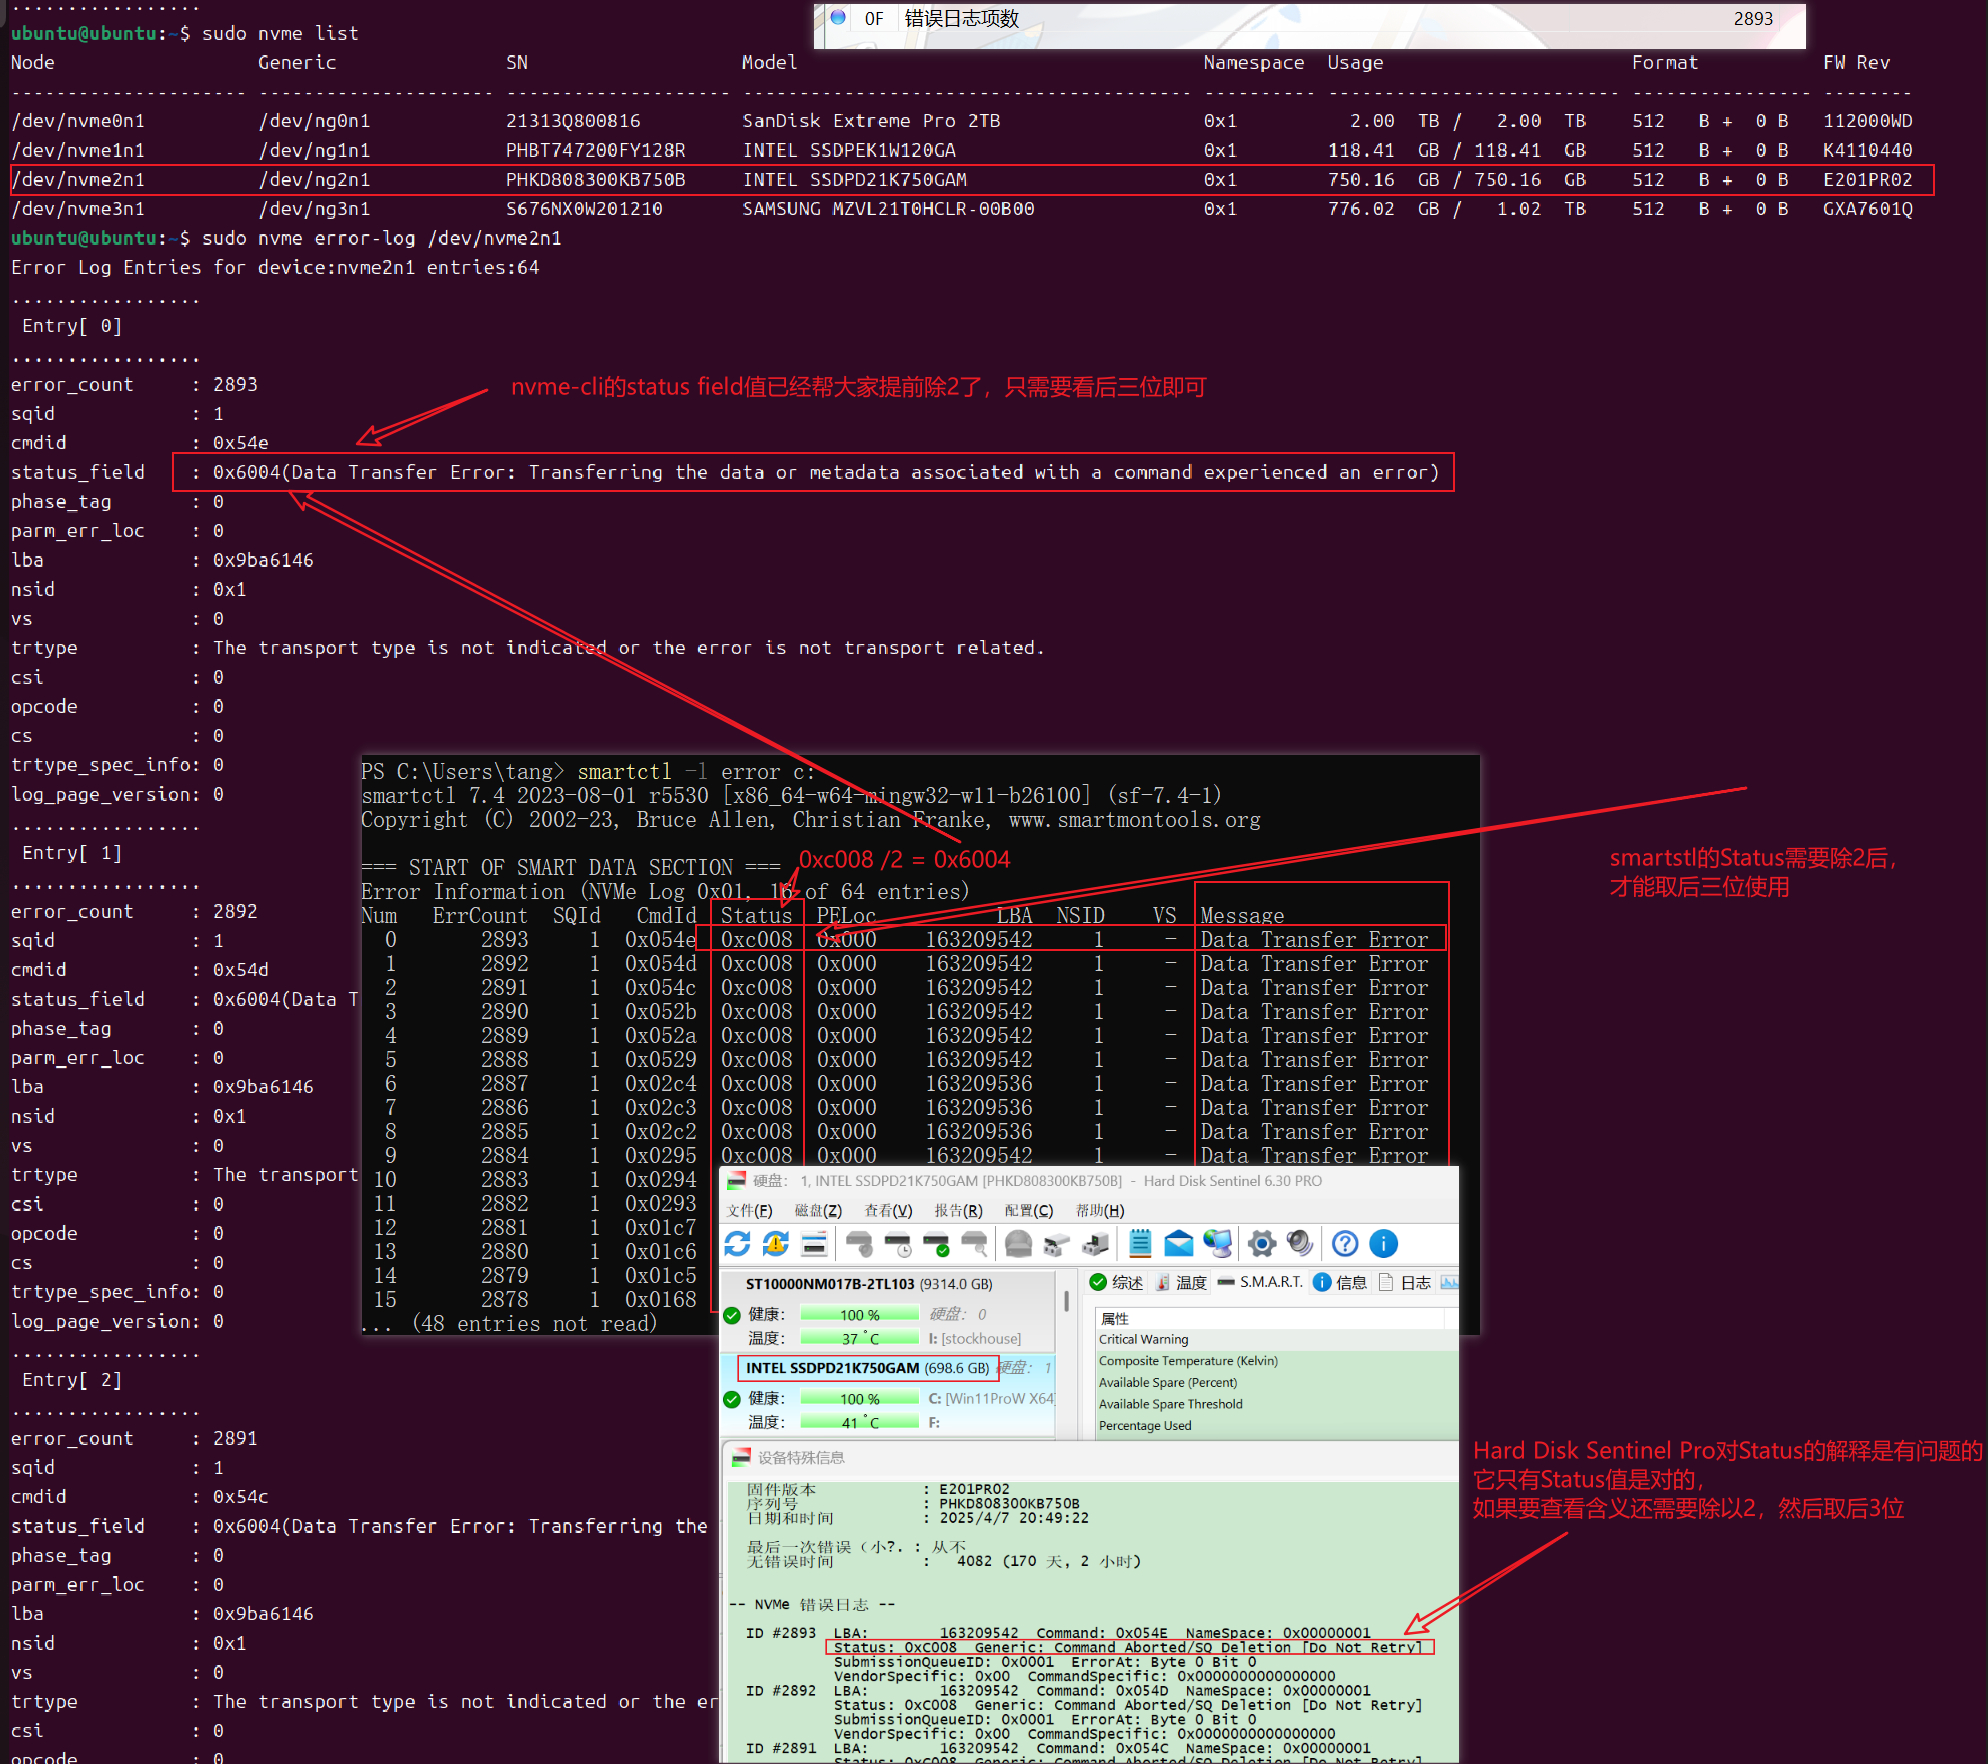Click www.smartmontools.org in PowerShell output
The image size is (1988, 1764).
(x=1134, y=820)
